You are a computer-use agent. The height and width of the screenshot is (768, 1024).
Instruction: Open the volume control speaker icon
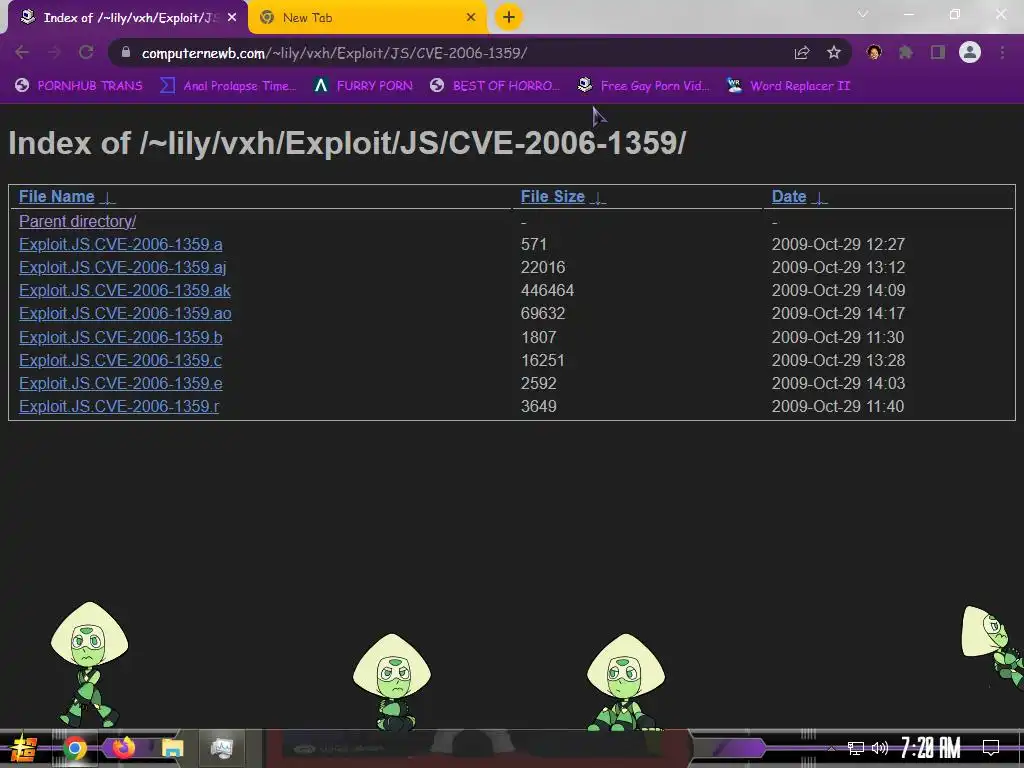[880, 748]
